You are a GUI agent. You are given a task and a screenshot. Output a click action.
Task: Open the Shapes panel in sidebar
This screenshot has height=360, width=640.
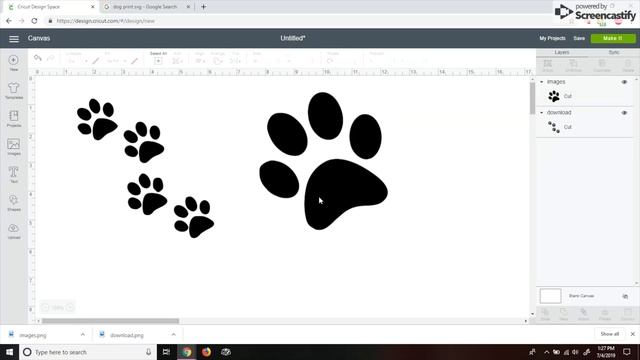13,203
